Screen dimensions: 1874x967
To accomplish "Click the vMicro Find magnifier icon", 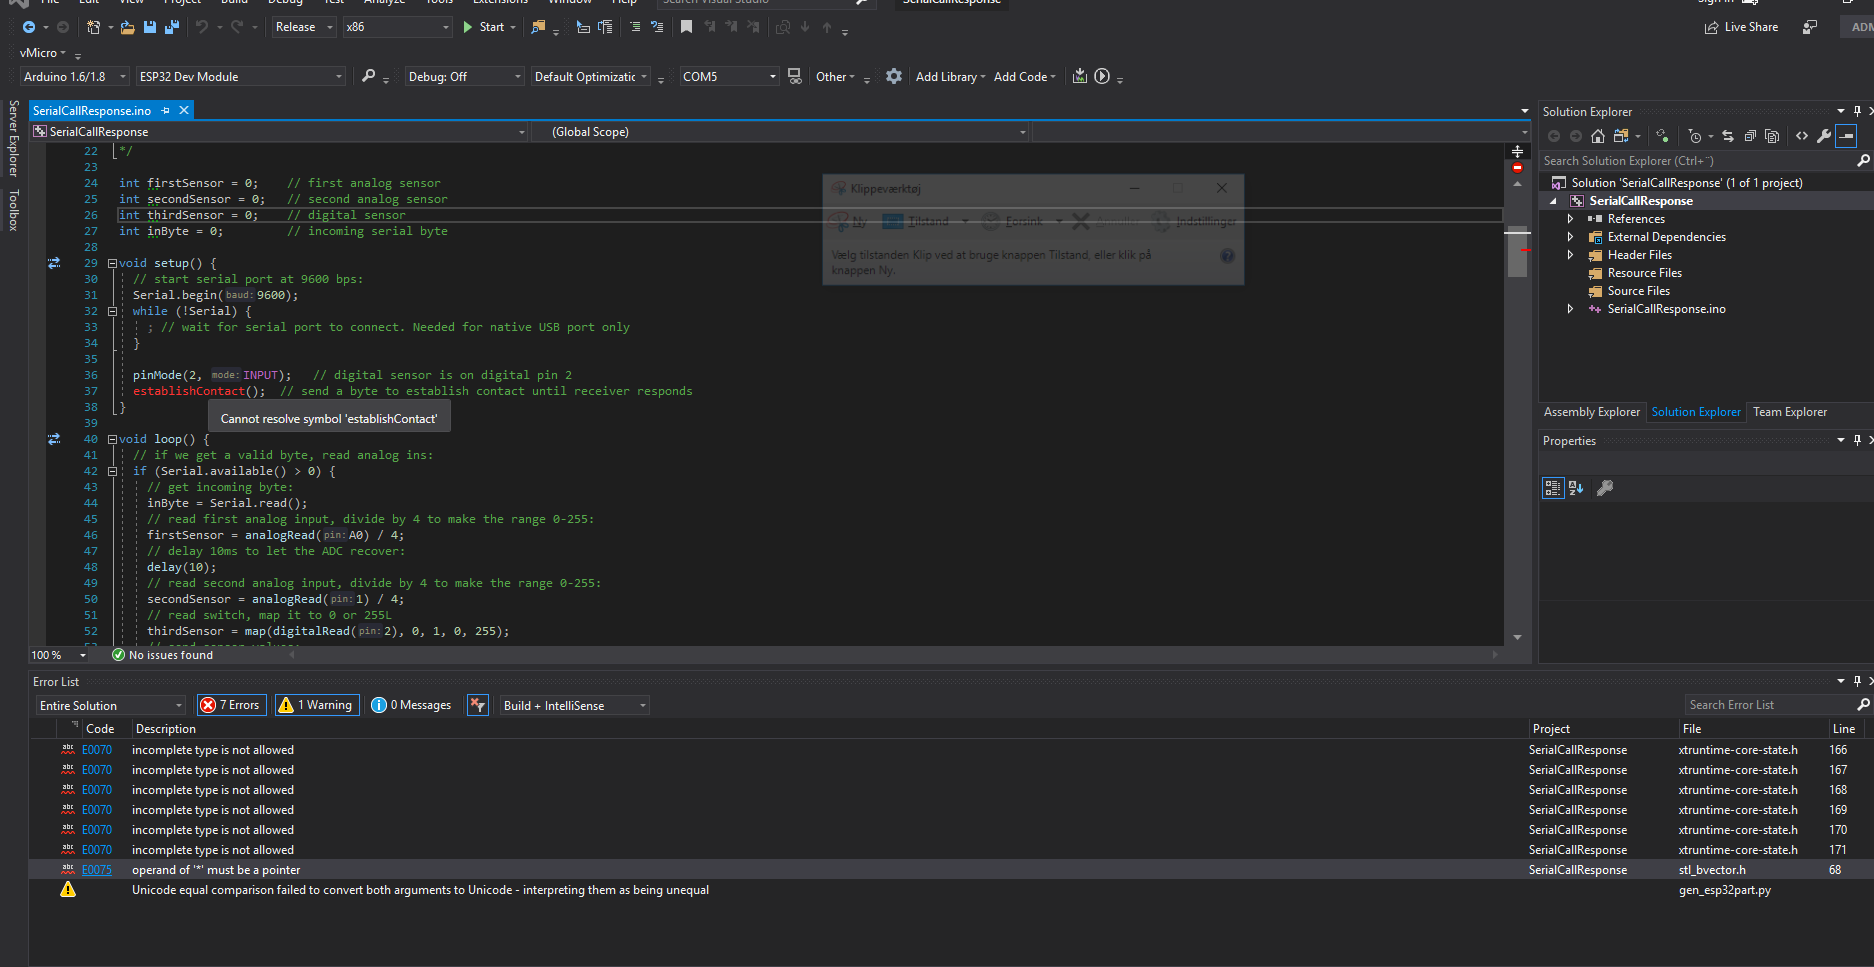I will point(368,76).
